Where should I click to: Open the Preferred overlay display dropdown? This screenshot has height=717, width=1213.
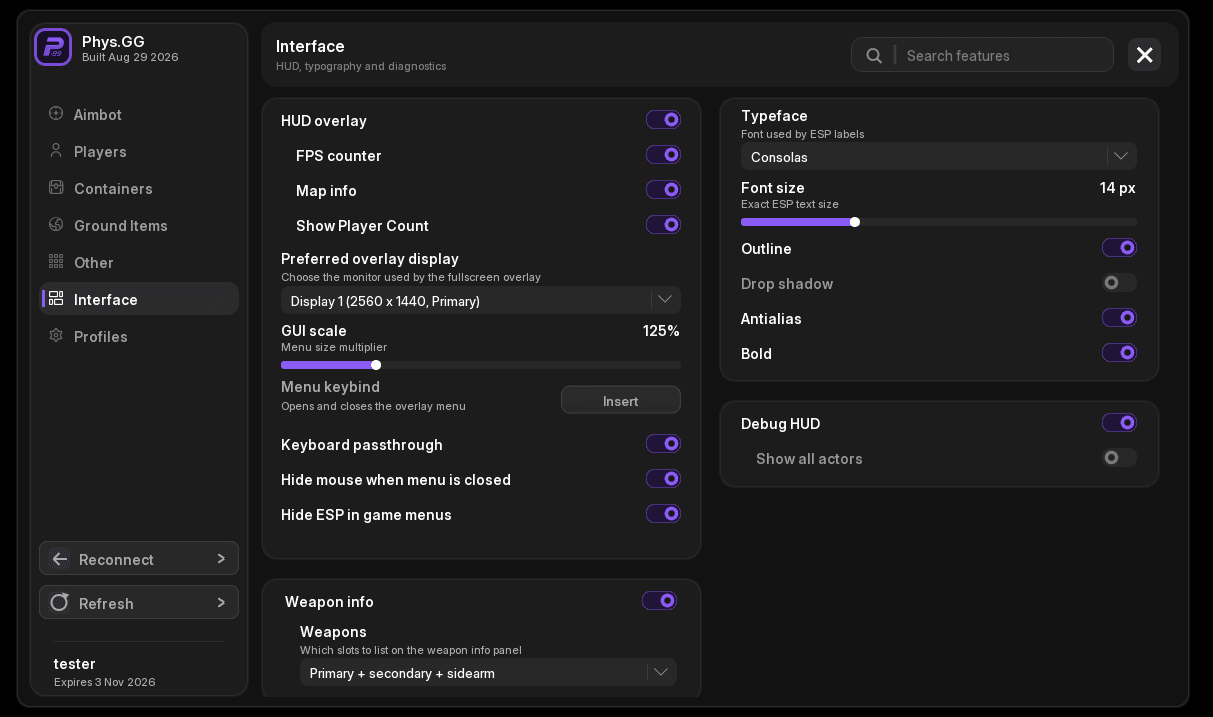click(x=481, y=300)
